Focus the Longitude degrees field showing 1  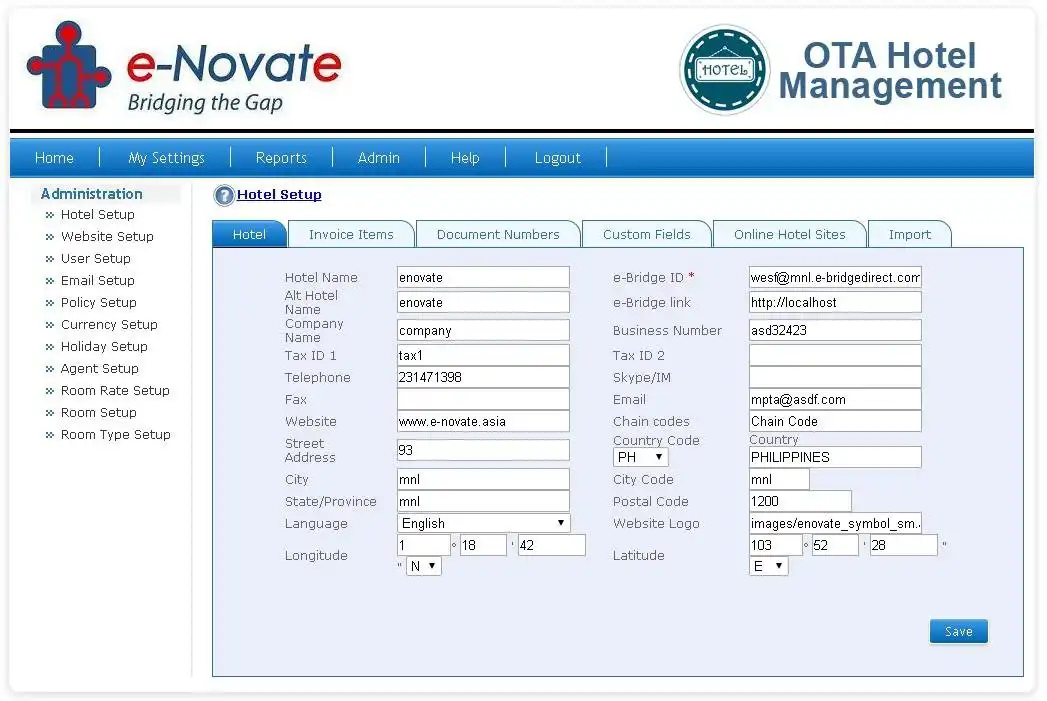coord(424,545)
